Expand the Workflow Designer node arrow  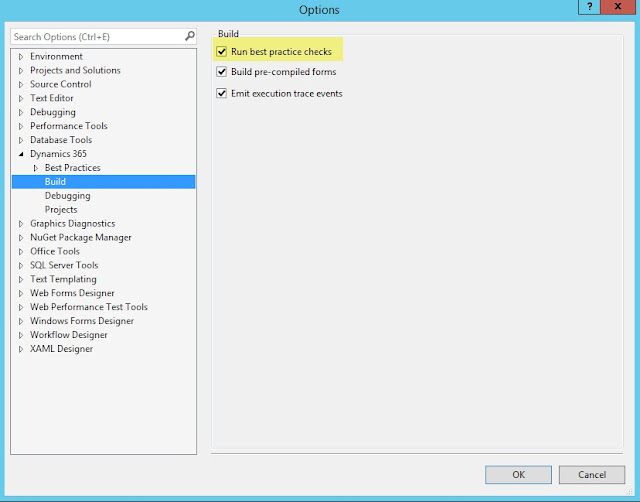coord(21,335)
